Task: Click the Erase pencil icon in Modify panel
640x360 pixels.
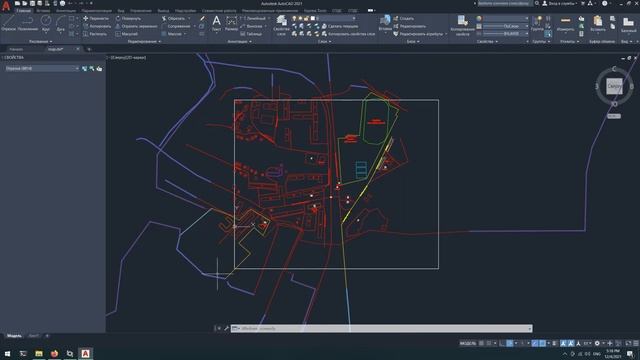Action: tap(202, 18)
